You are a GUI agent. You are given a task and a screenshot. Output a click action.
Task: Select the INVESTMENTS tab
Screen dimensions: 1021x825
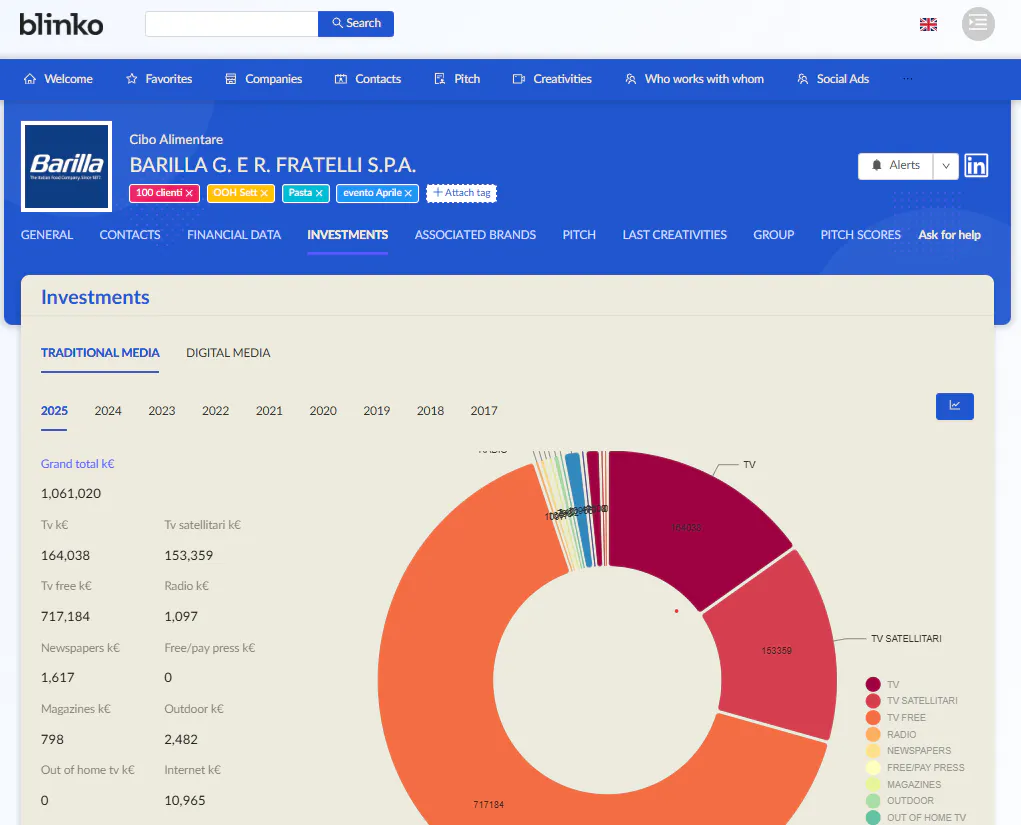348,235
